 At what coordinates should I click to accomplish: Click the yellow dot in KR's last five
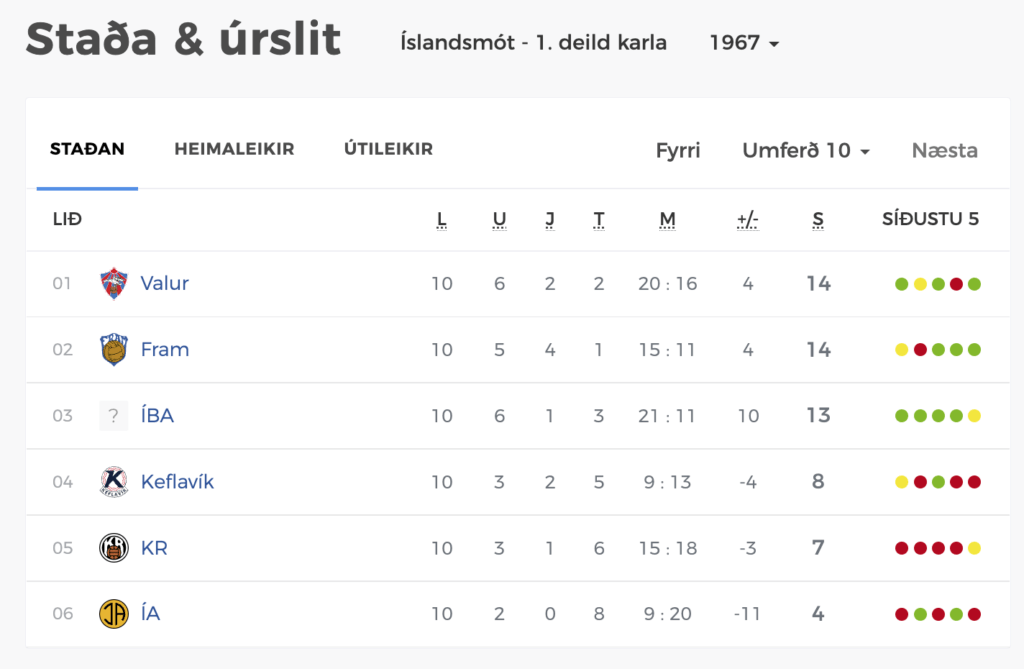point(974,548)
